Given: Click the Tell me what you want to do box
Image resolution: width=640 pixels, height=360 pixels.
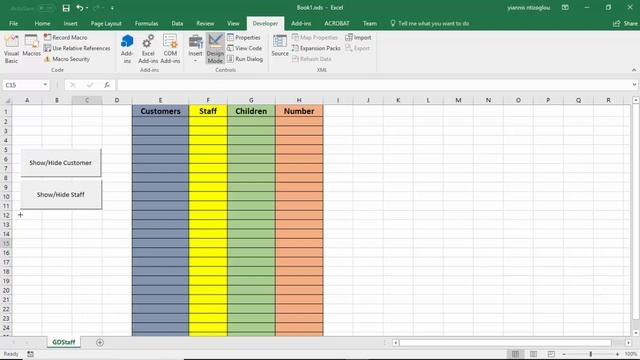Looking at the screenshot, I should tap(430, 24).
